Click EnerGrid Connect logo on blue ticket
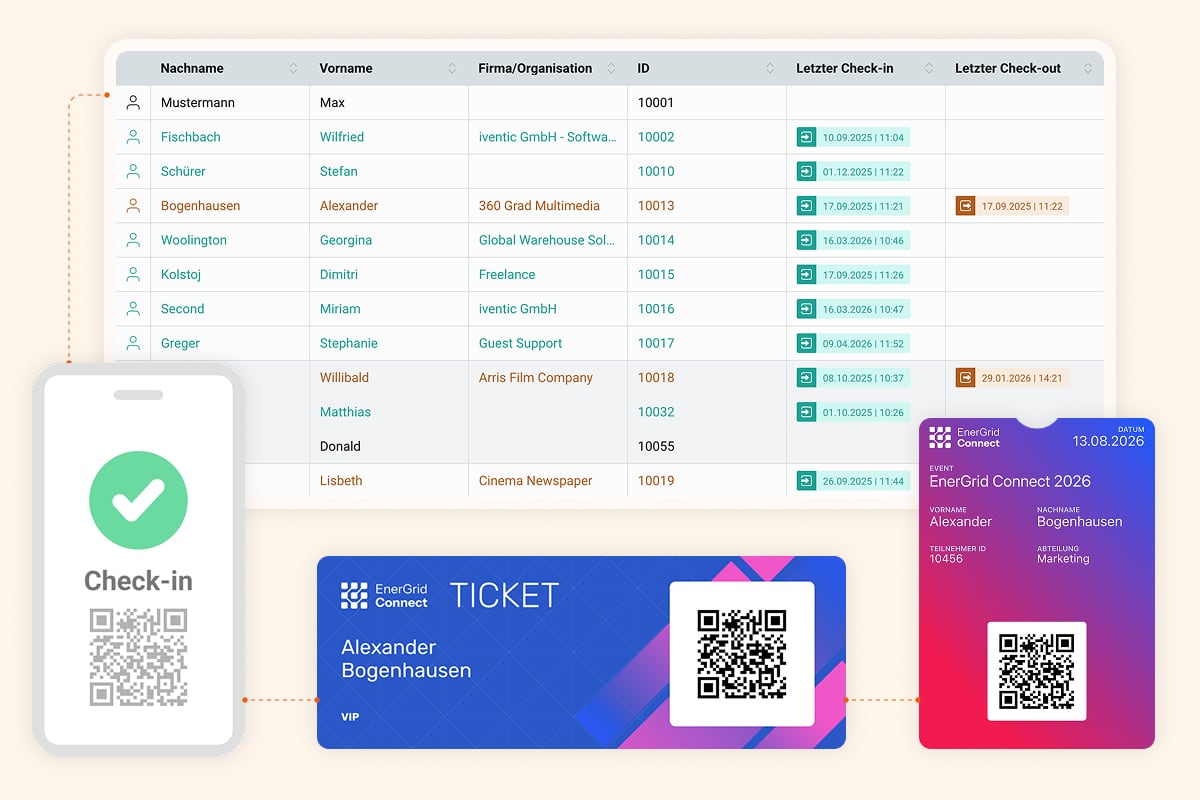The image size is (1200, 800). (x=384, y=595)
